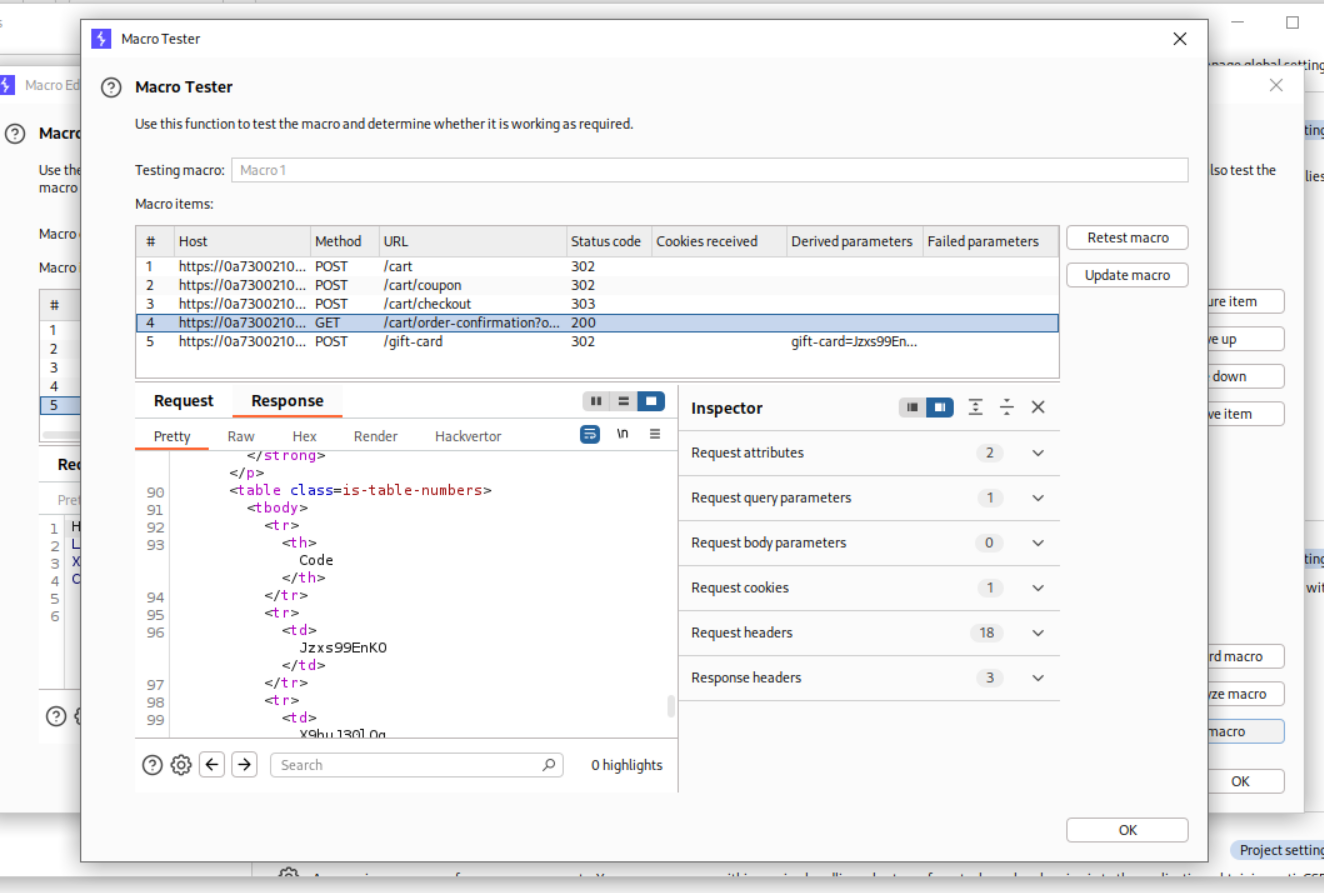Toggle line wrap button in response viewer
Viewport: 1324px width, 893px height.
[x=590, y=434]
